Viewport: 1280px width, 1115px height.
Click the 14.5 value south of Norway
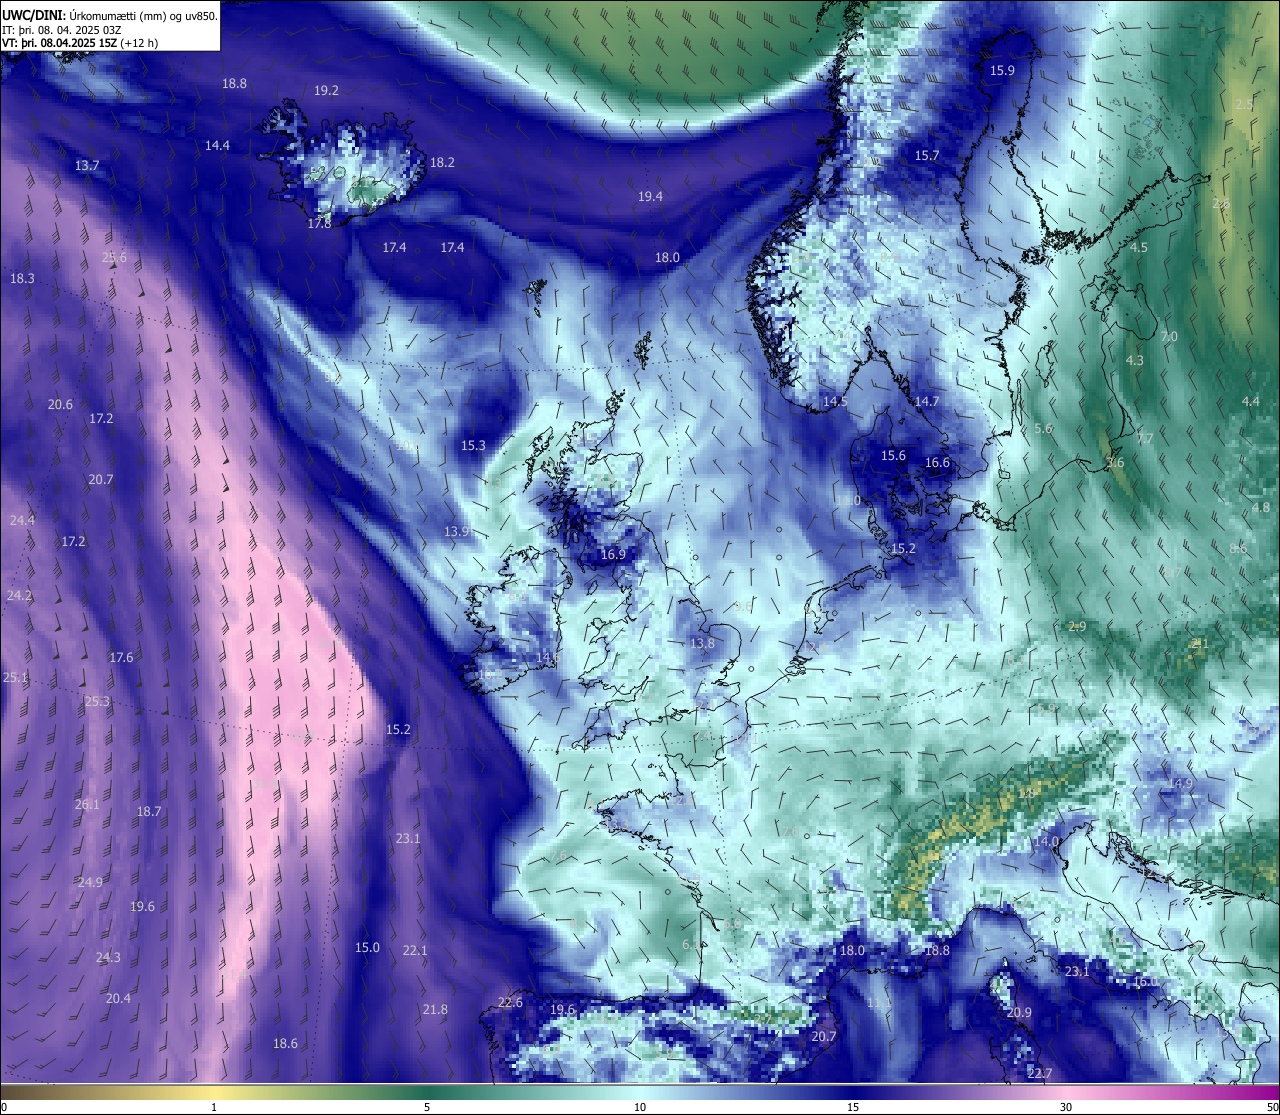click(x=835, y=401)
